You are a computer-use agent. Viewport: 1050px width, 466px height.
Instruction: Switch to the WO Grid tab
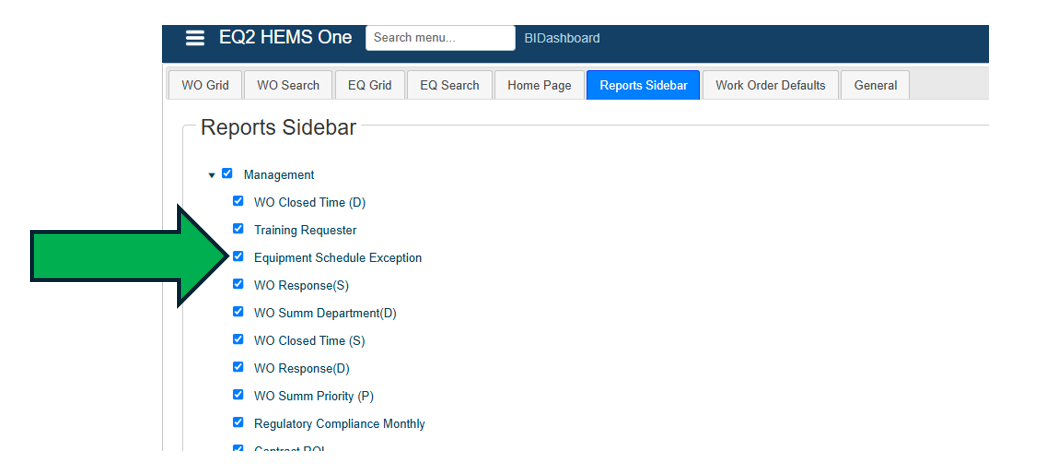point(205,86)
